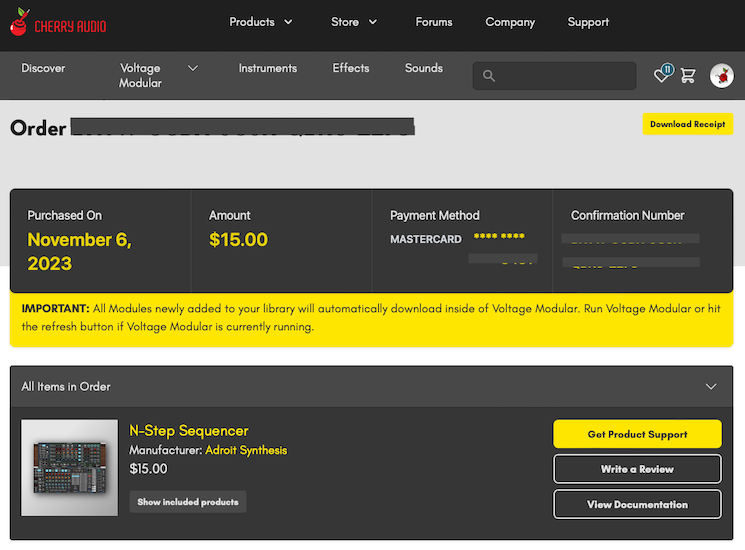Click the $15.00 item price
Image resolution: width=745 pixels, height=550 pixels.
(x=148, y=469)
